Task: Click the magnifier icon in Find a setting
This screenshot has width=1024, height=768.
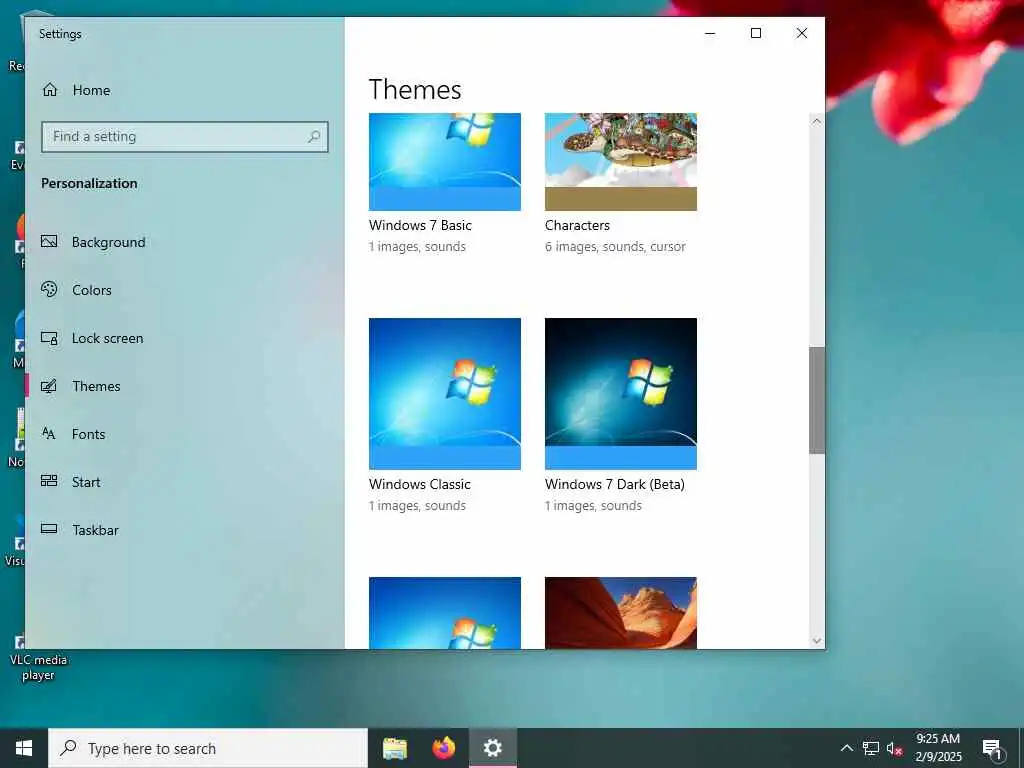Action: coord(314,136)
